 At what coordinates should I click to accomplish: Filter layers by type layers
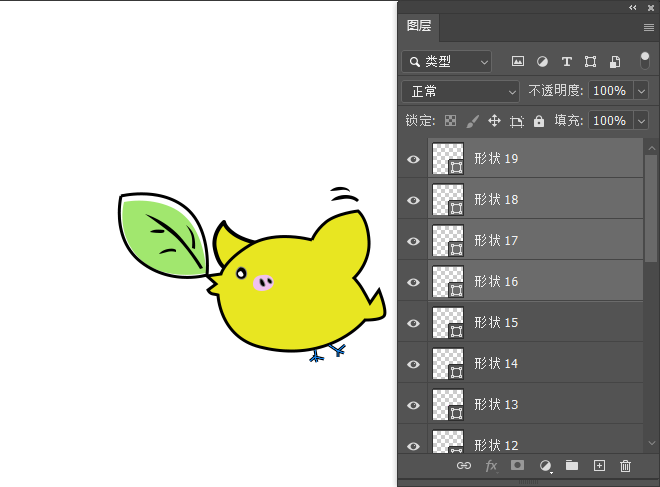(566, 61)
